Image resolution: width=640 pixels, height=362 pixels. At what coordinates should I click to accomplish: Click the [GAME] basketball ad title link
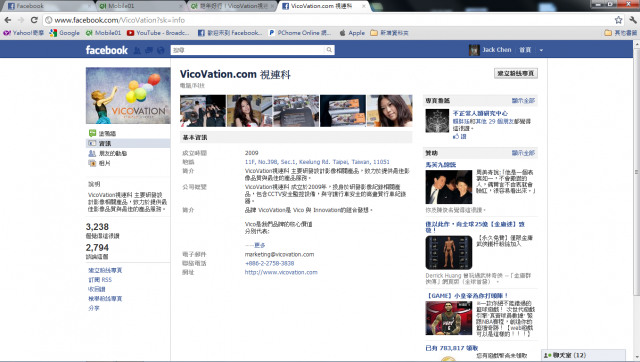tap(467, 295)
